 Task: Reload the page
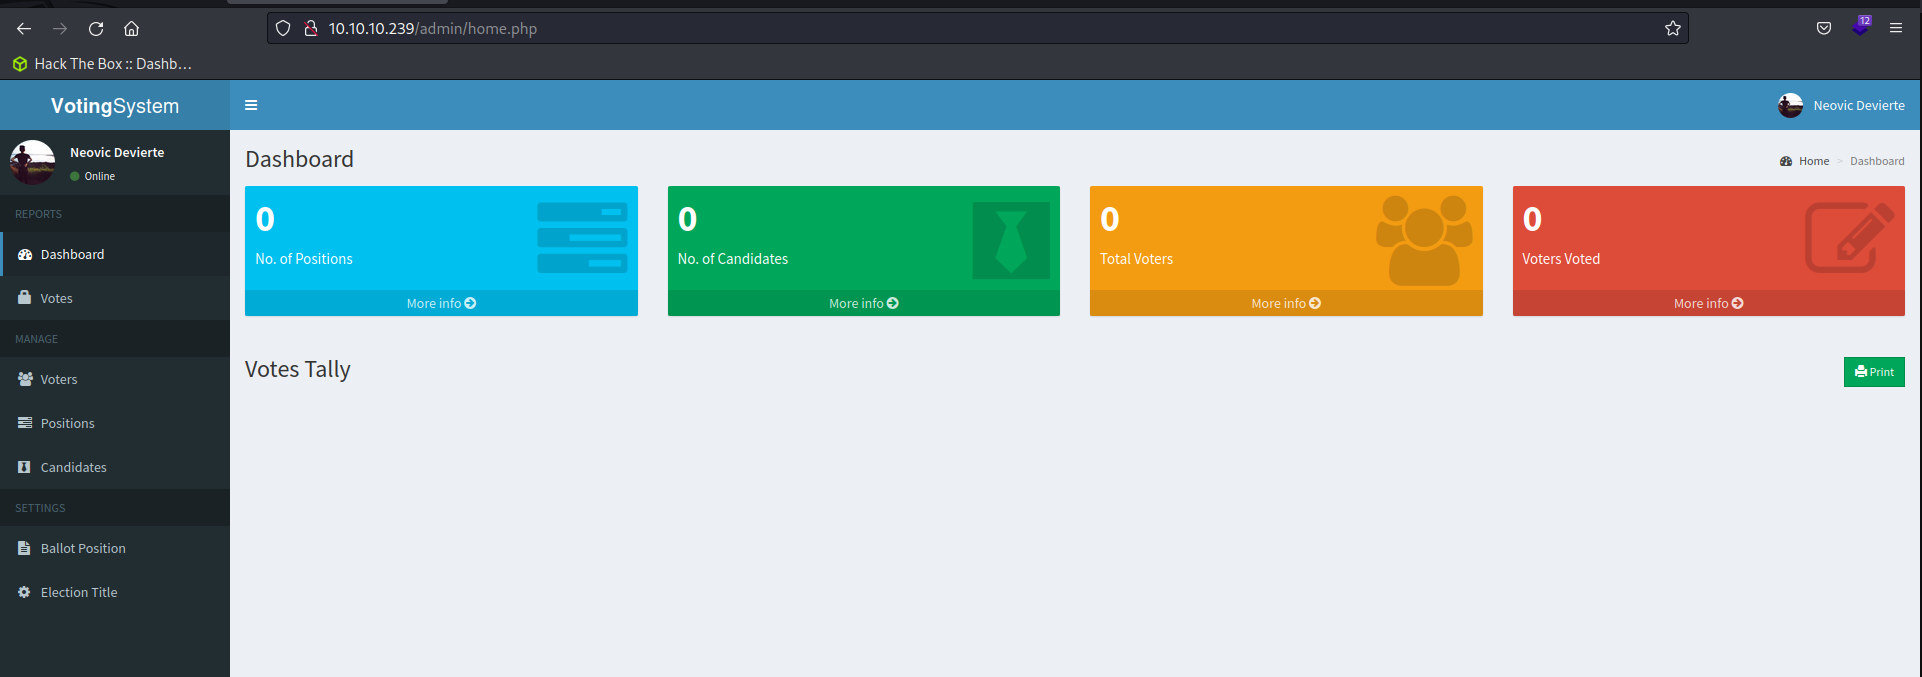click(x=96, y=28)
